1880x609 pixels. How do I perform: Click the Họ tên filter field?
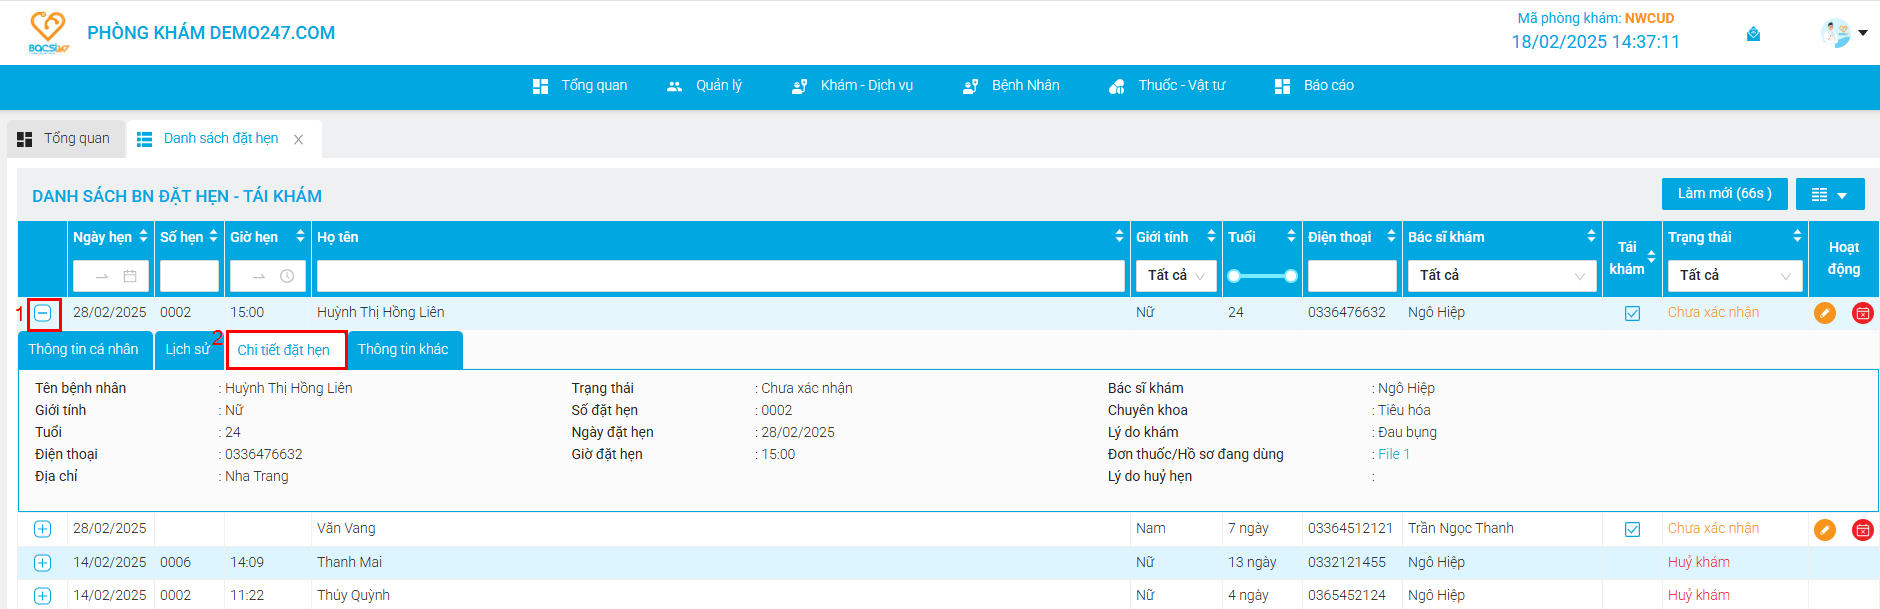721,276
